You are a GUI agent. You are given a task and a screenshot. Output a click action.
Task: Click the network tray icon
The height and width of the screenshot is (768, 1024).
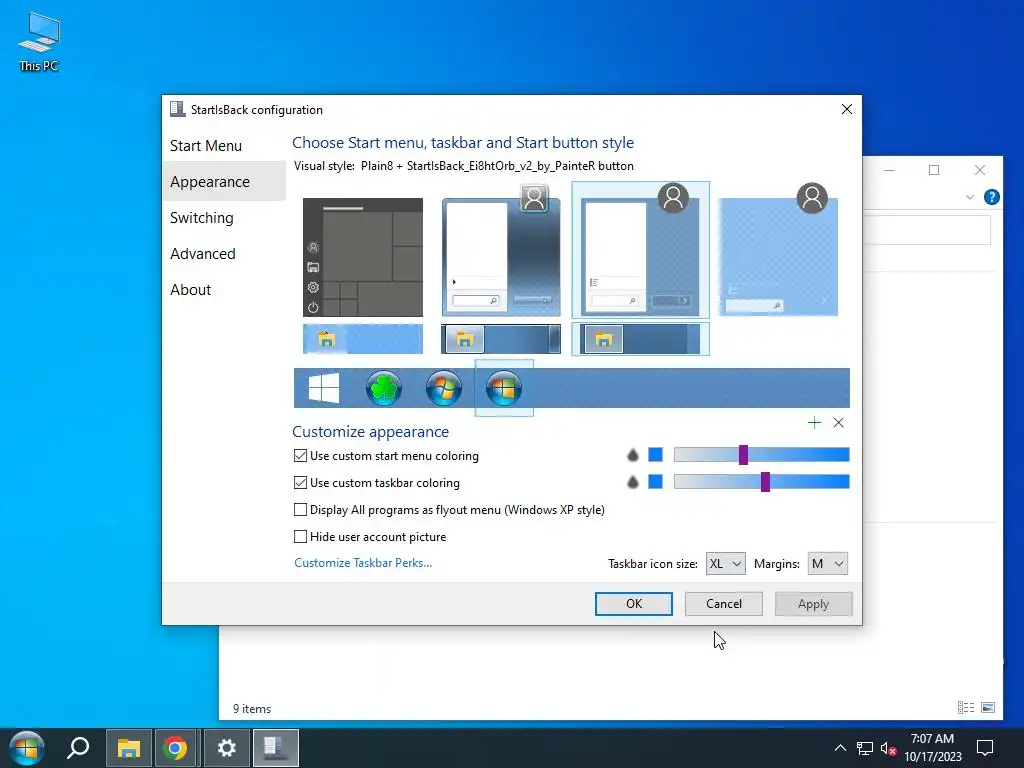pos(865,748)
